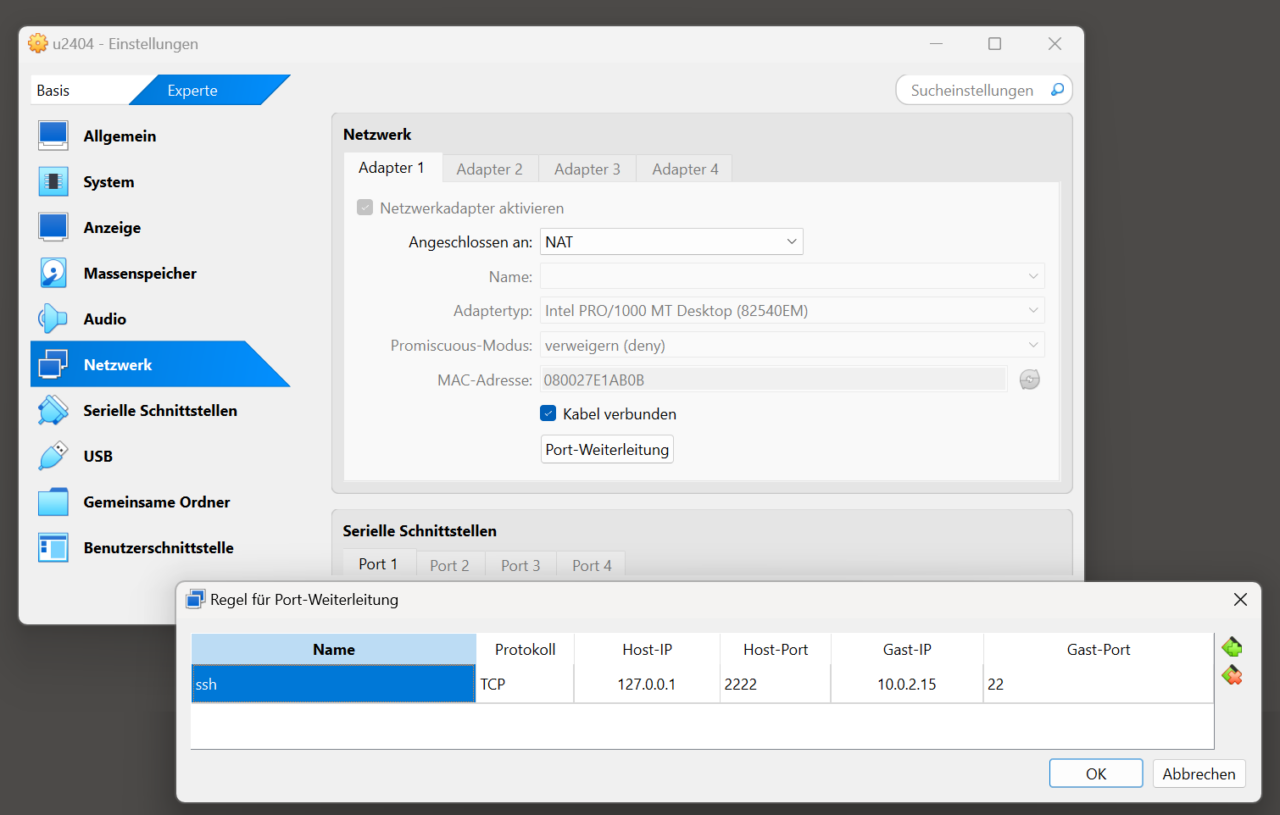Image resolution: width=1280 pixels, height=815 pixels.
Task: Expand the Angeschlossen an NAT dropdown
Action: click(671, 242)
